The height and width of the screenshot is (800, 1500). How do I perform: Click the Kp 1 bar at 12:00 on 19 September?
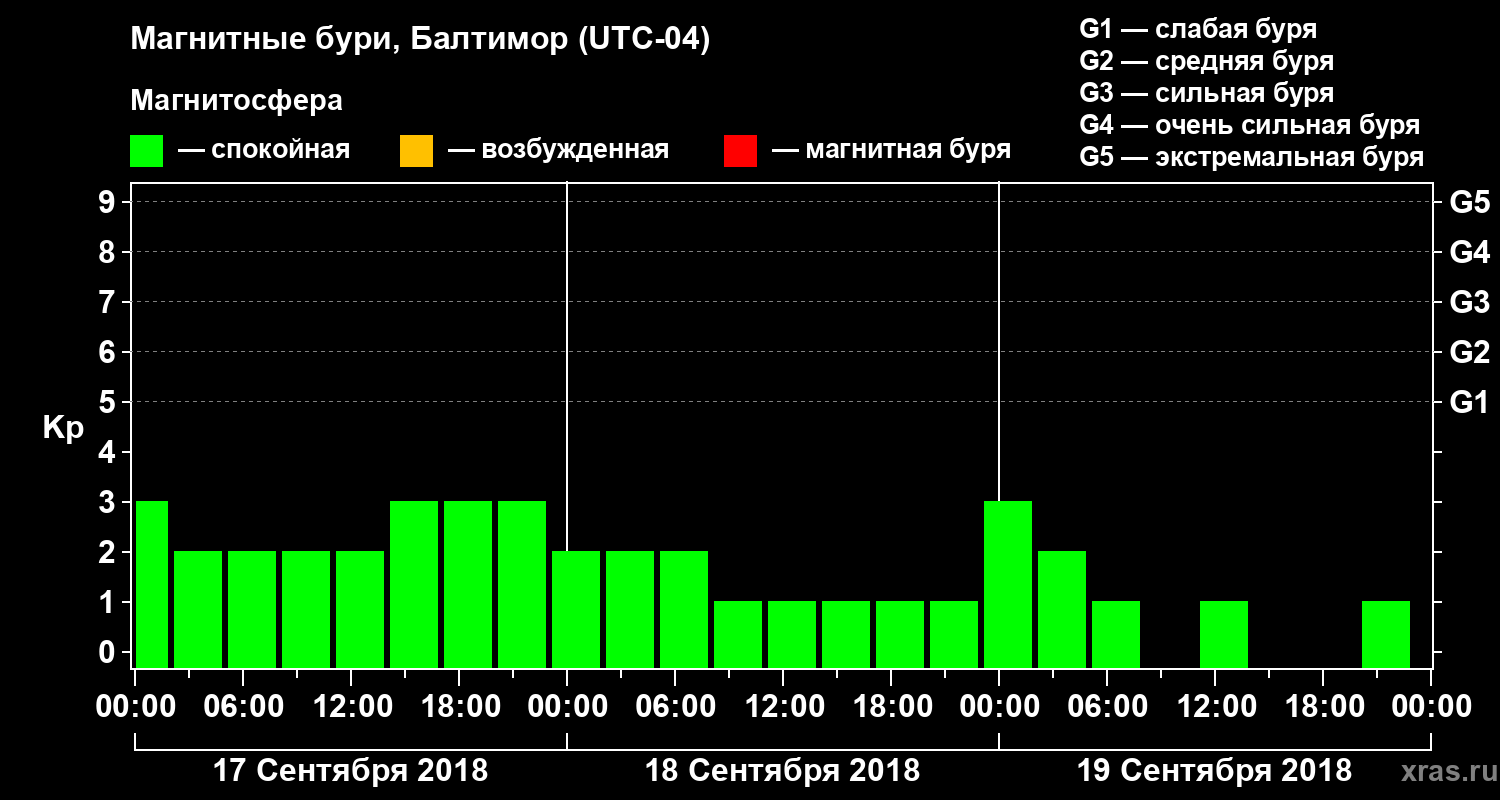coord(1224,634)
